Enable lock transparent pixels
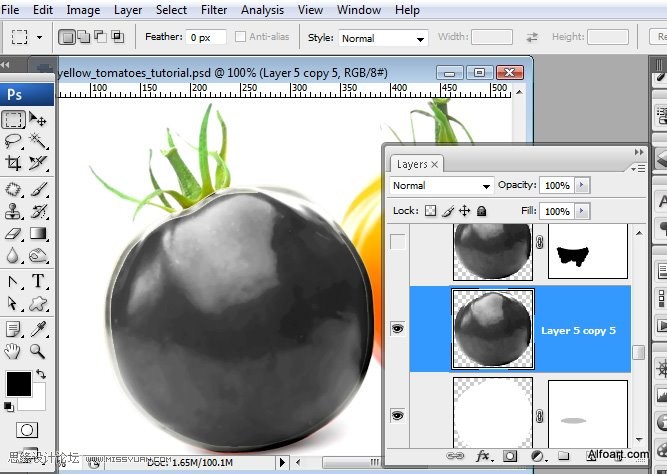This screenshot has height=474, width=667. point(431,211)
